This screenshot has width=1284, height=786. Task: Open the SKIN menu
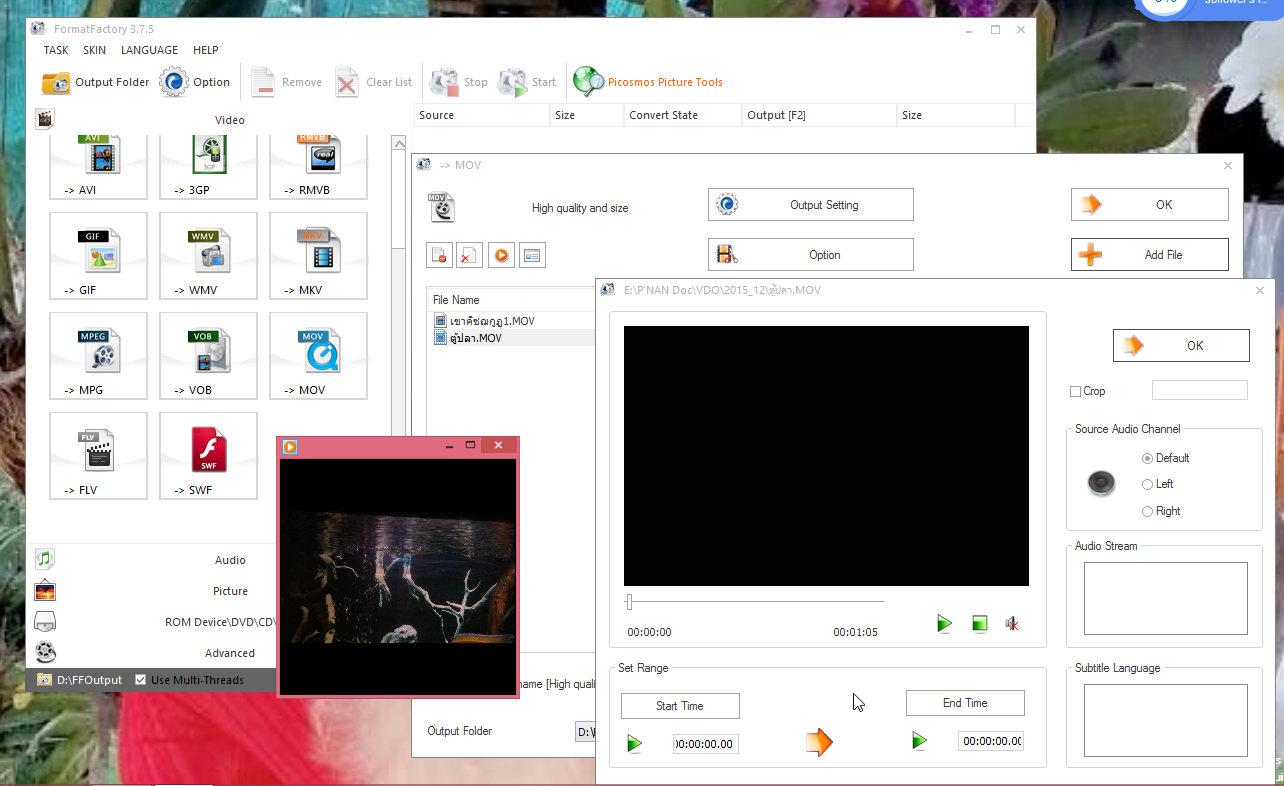pyautogui.click(x=95, y=50)
